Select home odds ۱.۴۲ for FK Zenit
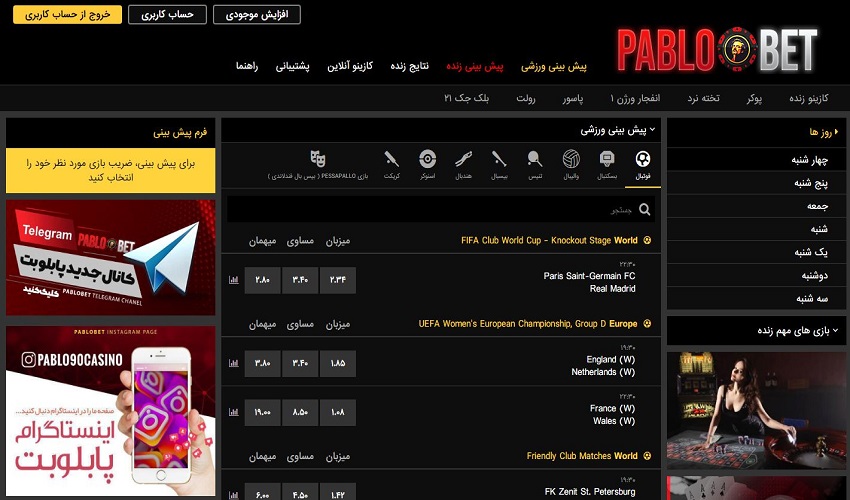 coord(338,492)
